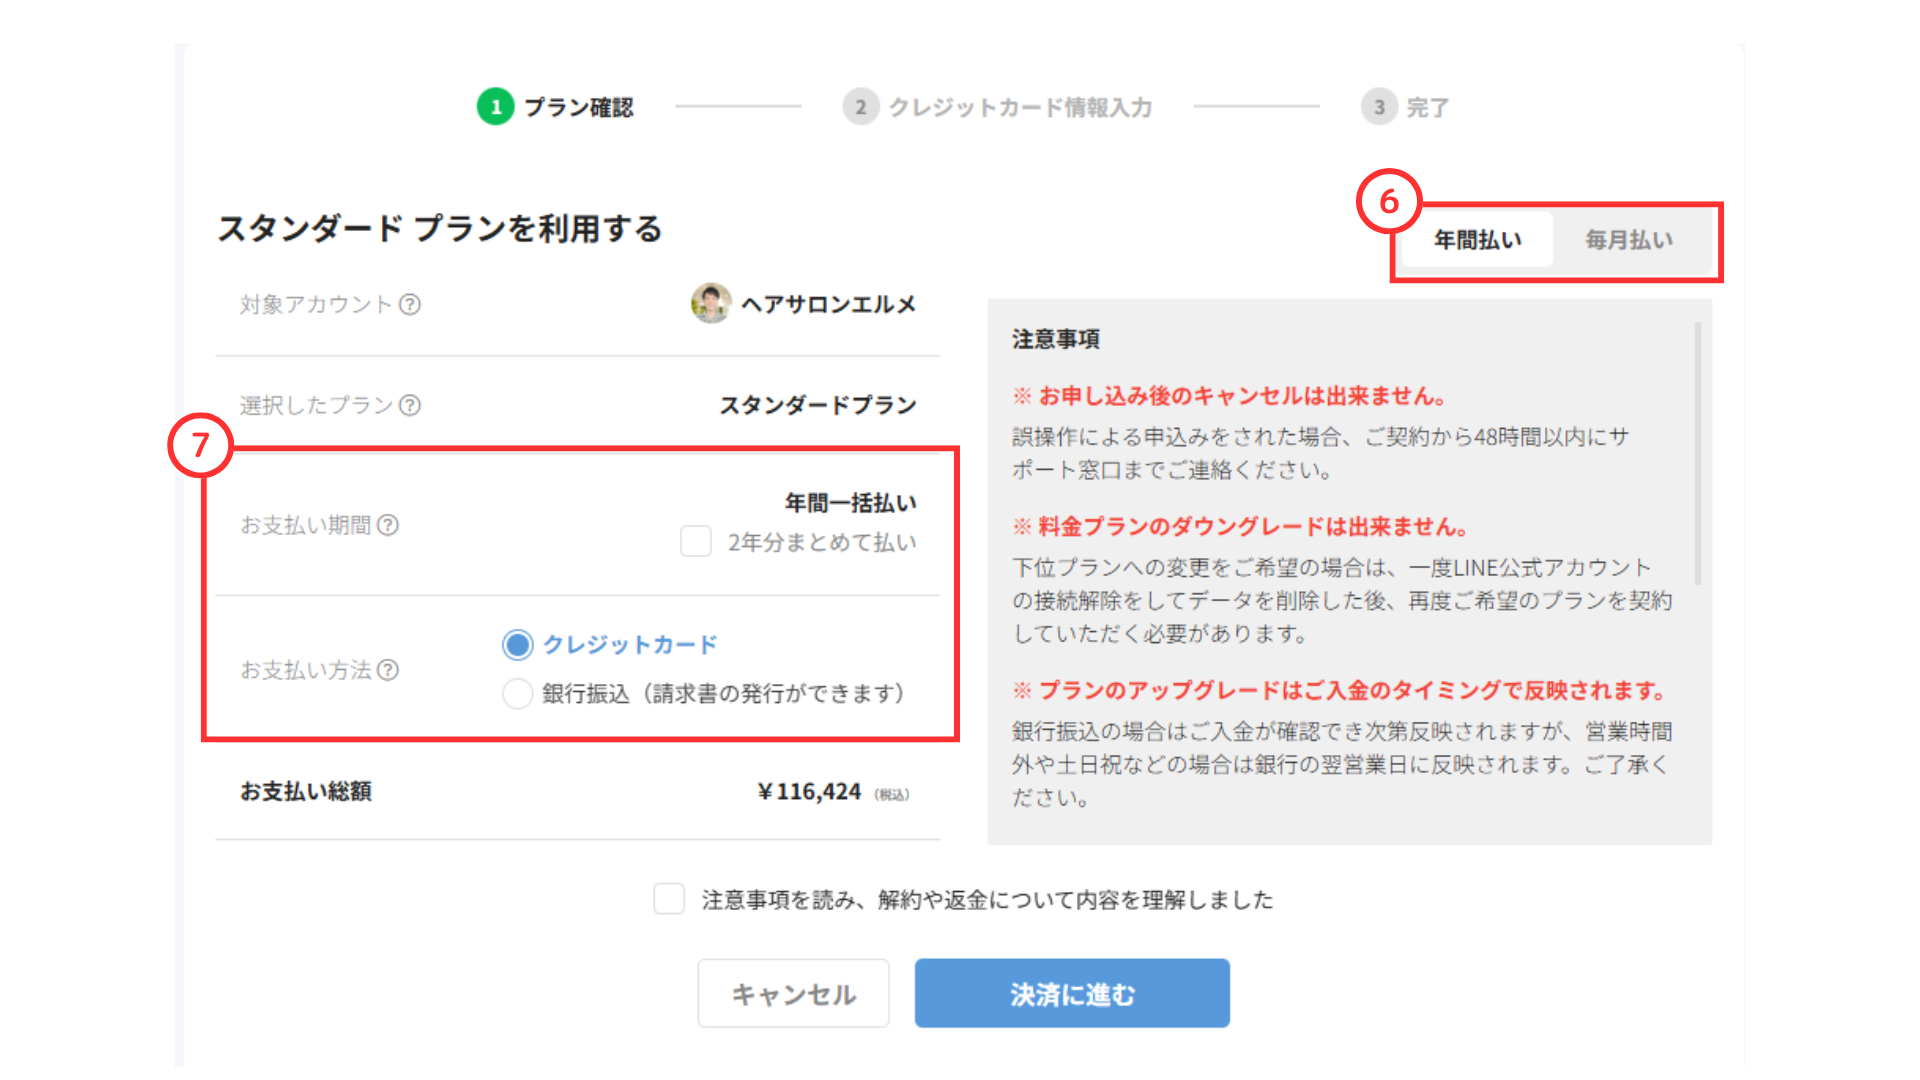Click help icon beside お支払い期間
Image resolution: width=1920 pixels, height=1080 pixels.
(388, 525)
